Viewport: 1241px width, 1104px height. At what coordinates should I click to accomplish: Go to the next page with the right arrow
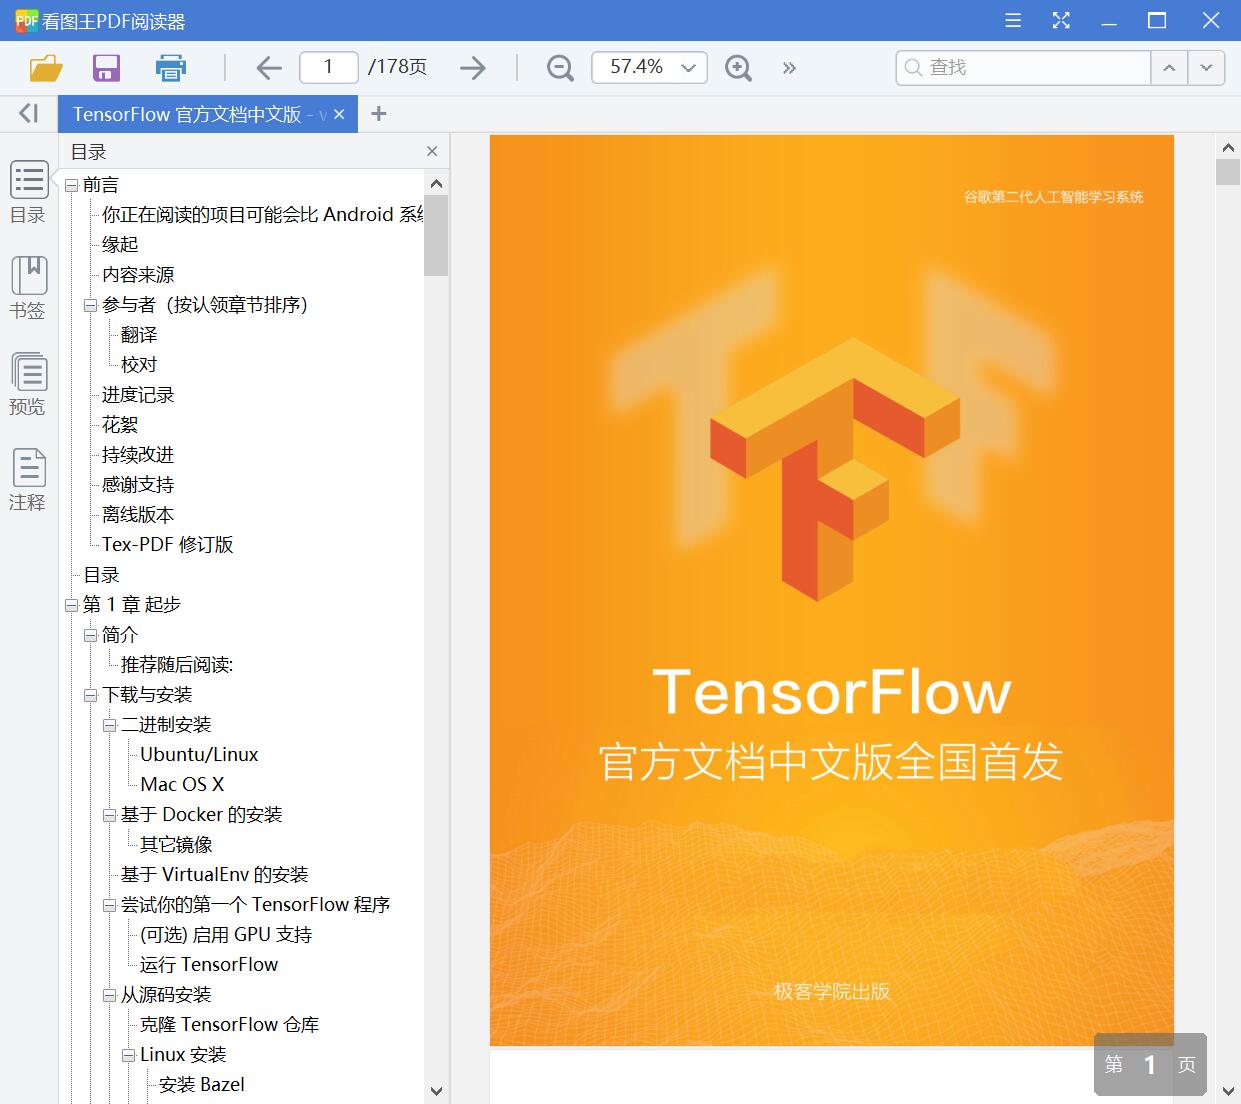pyautogui.click(x=473, y=68)
